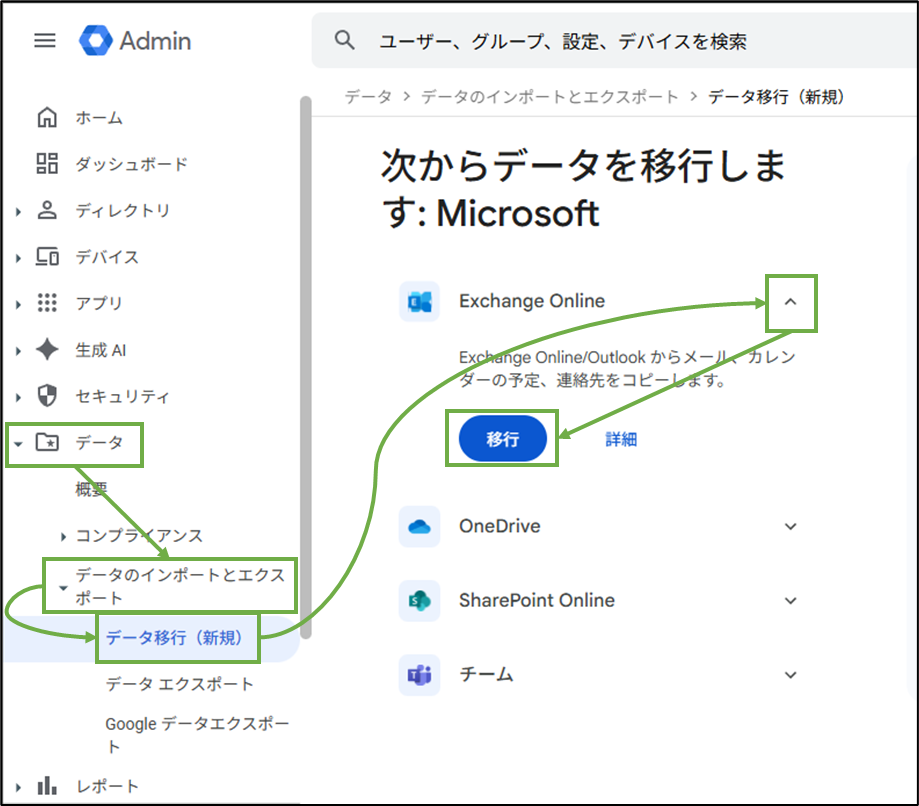Image resolution: width=919 pixels, height=806 pixels.
Task: Click the Exchange Online Outlook icon
Action: (420, 301)
